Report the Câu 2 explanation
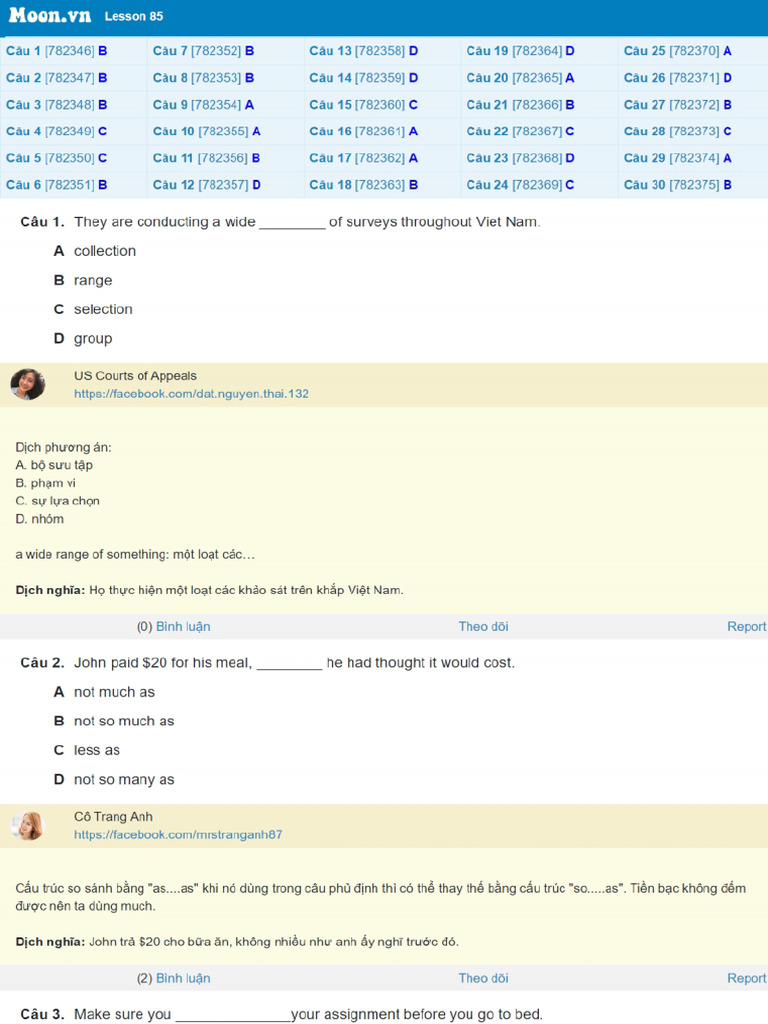 746,978
